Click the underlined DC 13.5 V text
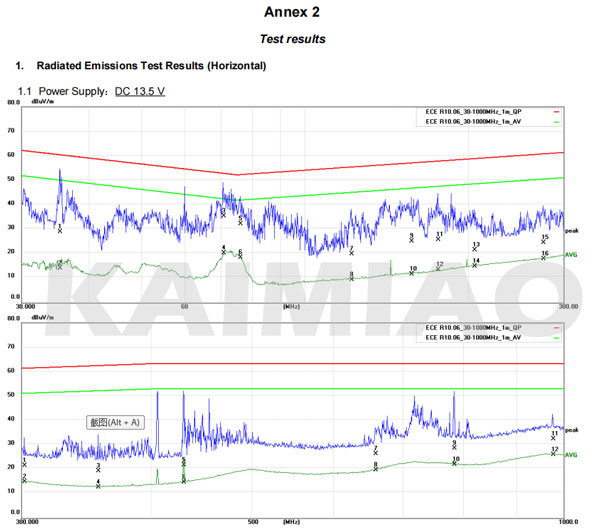 (x=140, y=91)
